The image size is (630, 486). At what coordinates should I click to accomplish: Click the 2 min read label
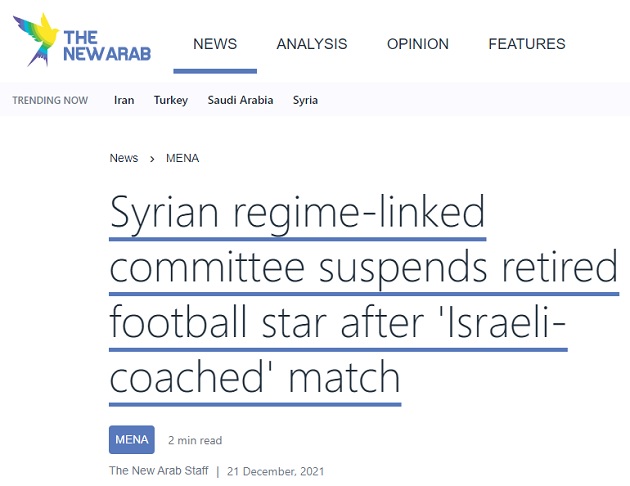pos(195,440)
